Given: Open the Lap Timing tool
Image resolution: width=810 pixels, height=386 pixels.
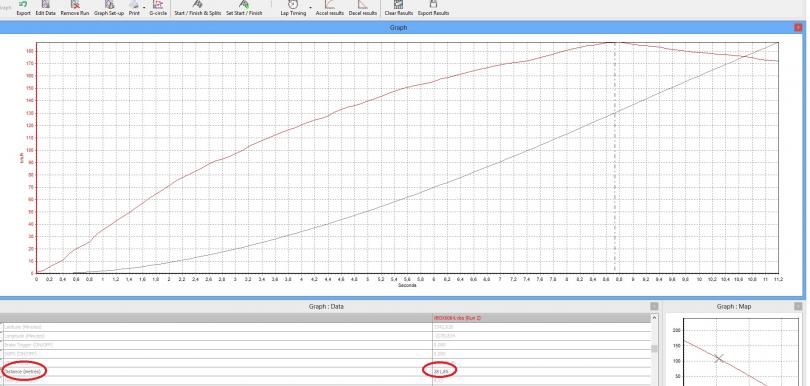Looking at the screenshot, I should pyautogui.click(x=293, y=8).
